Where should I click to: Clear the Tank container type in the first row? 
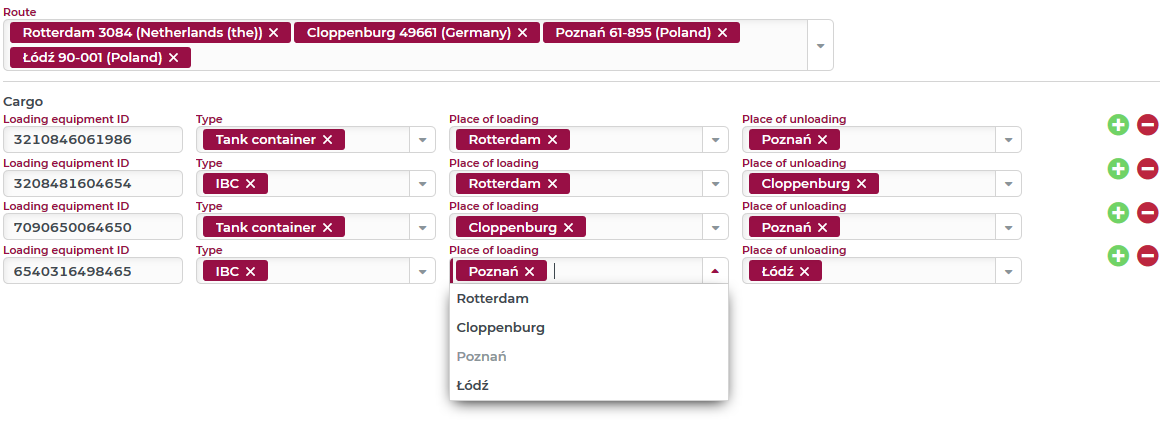[327, 140]
